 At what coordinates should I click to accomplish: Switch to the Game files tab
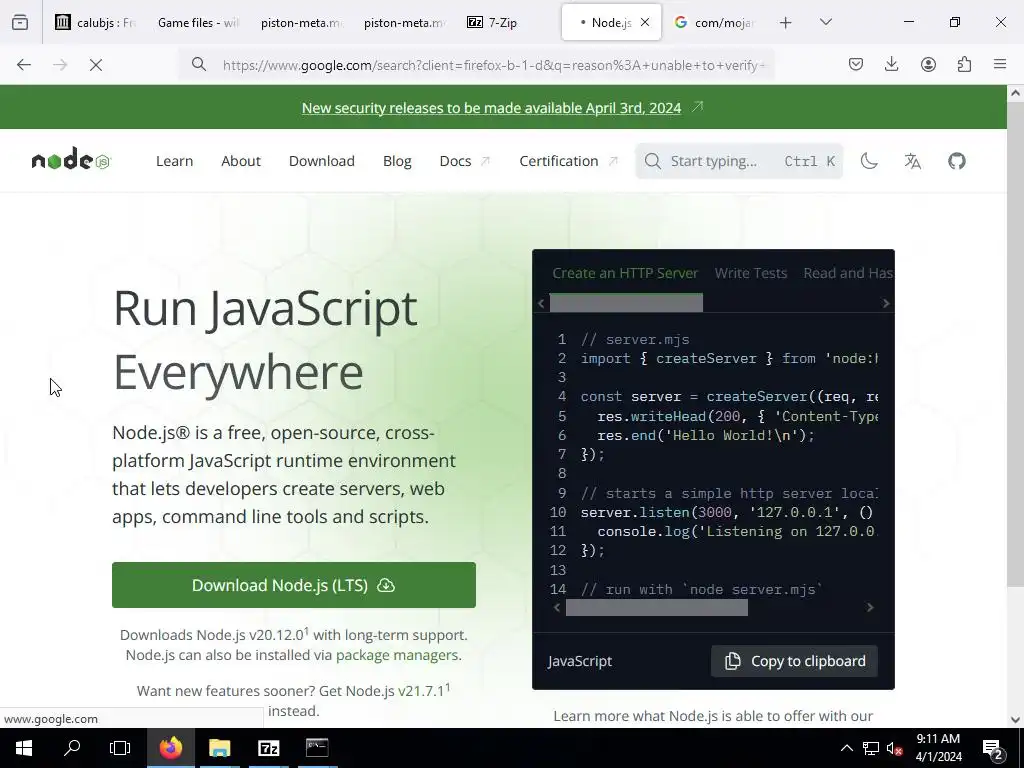[198, 22]
